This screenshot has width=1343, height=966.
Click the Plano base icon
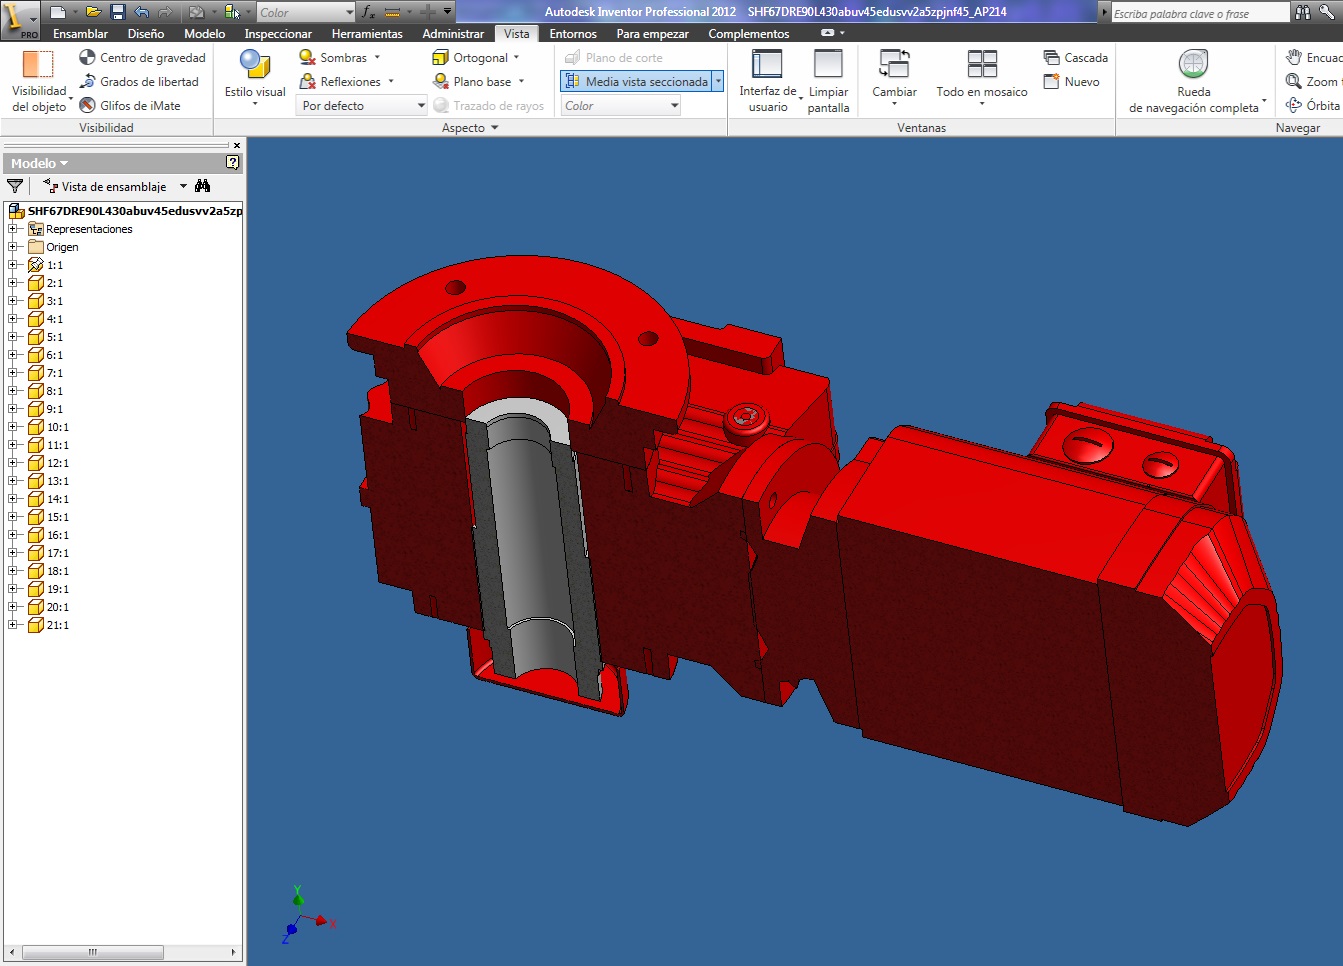[x=440, y=82]
